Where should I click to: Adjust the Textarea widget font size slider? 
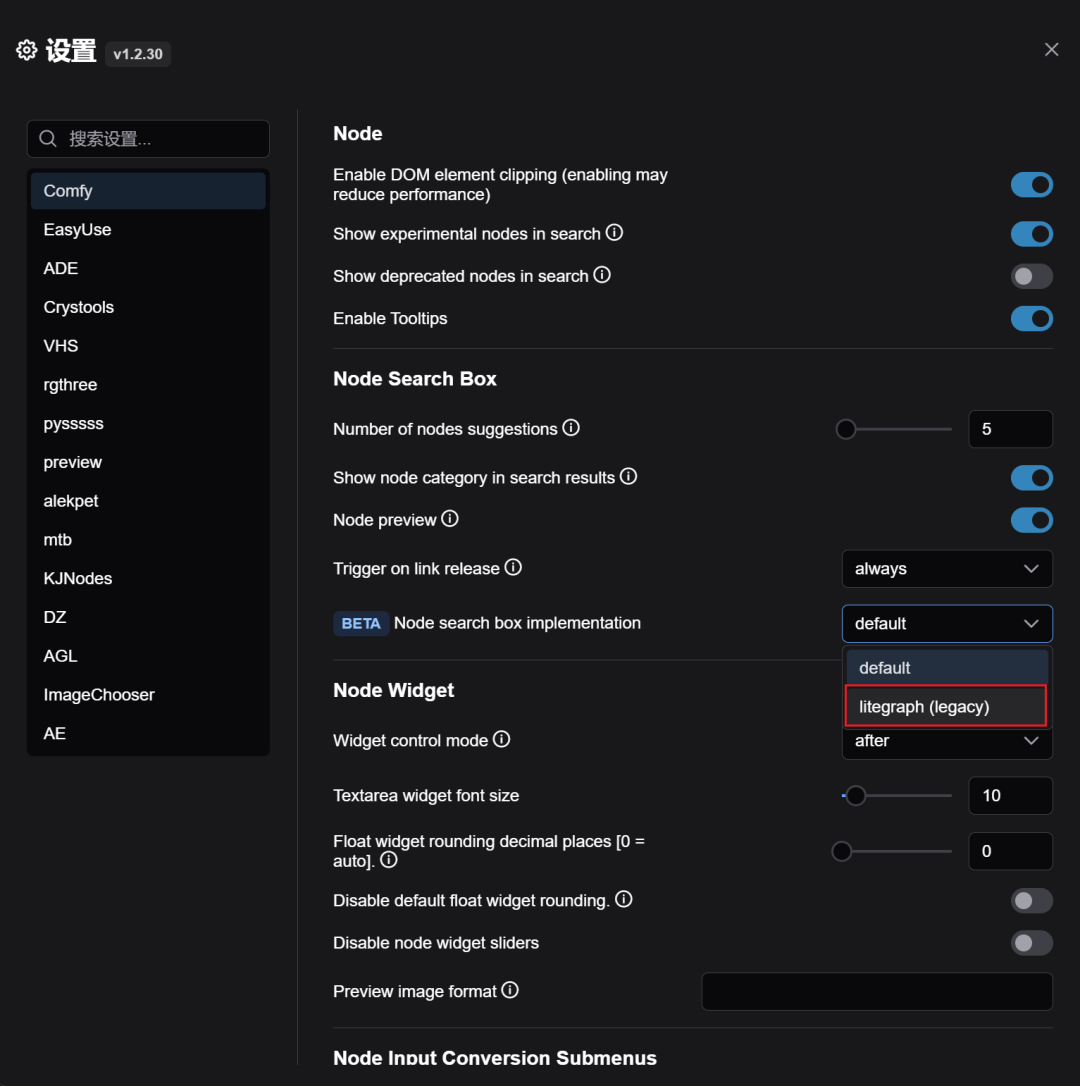[x=856, y=796]
